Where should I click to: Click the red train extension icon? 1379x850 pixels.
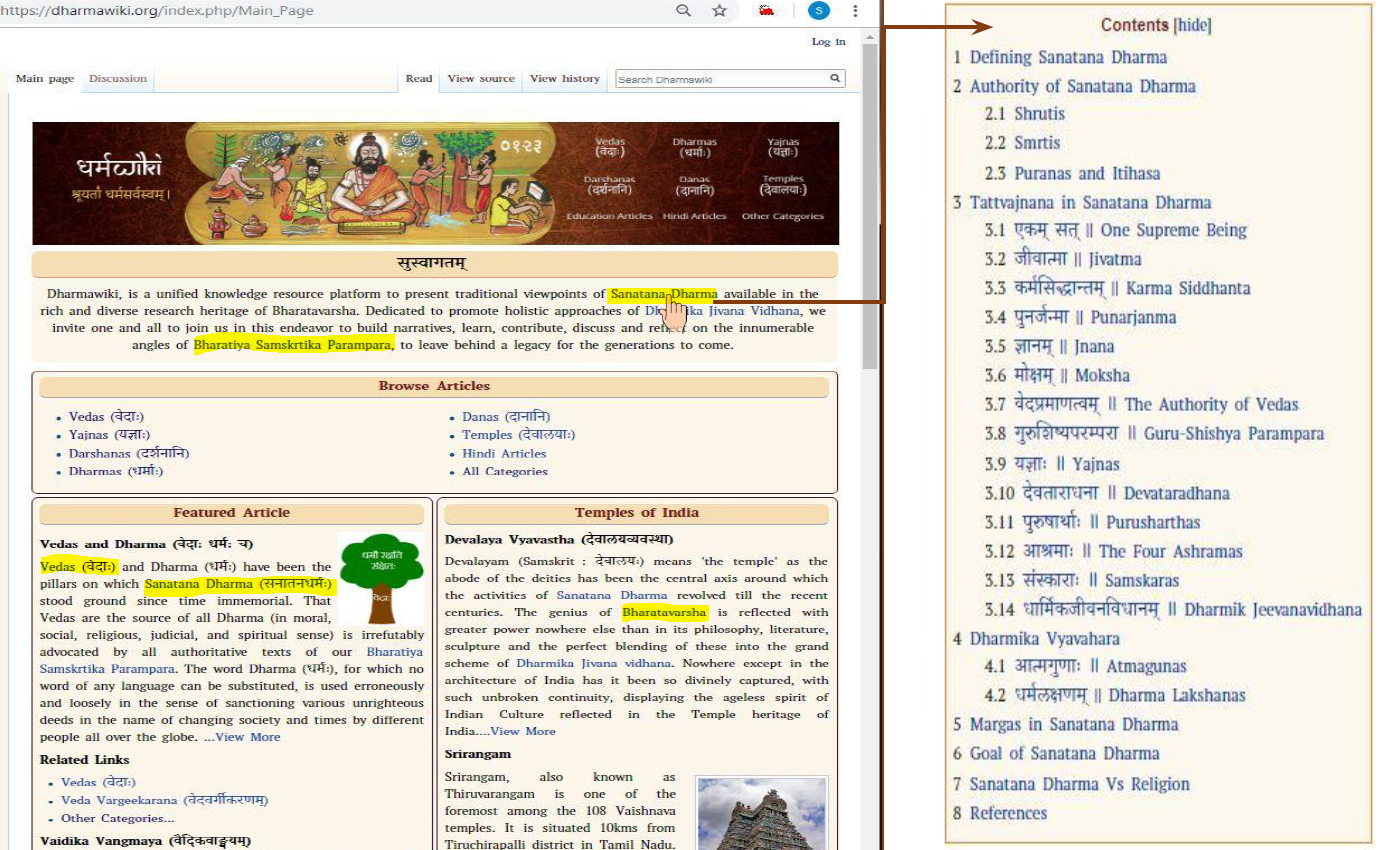(767, 11)
